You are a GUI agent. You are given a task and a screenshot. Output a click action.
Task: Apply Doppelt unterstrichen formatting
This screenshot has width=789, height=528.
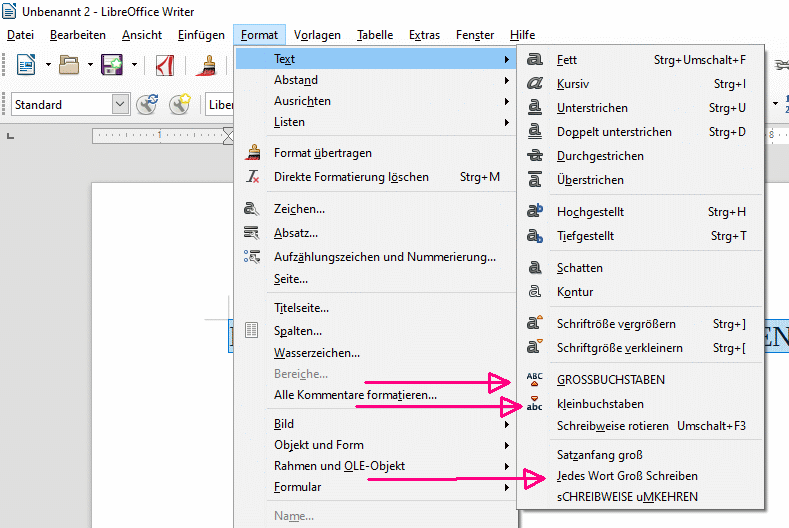641,132
